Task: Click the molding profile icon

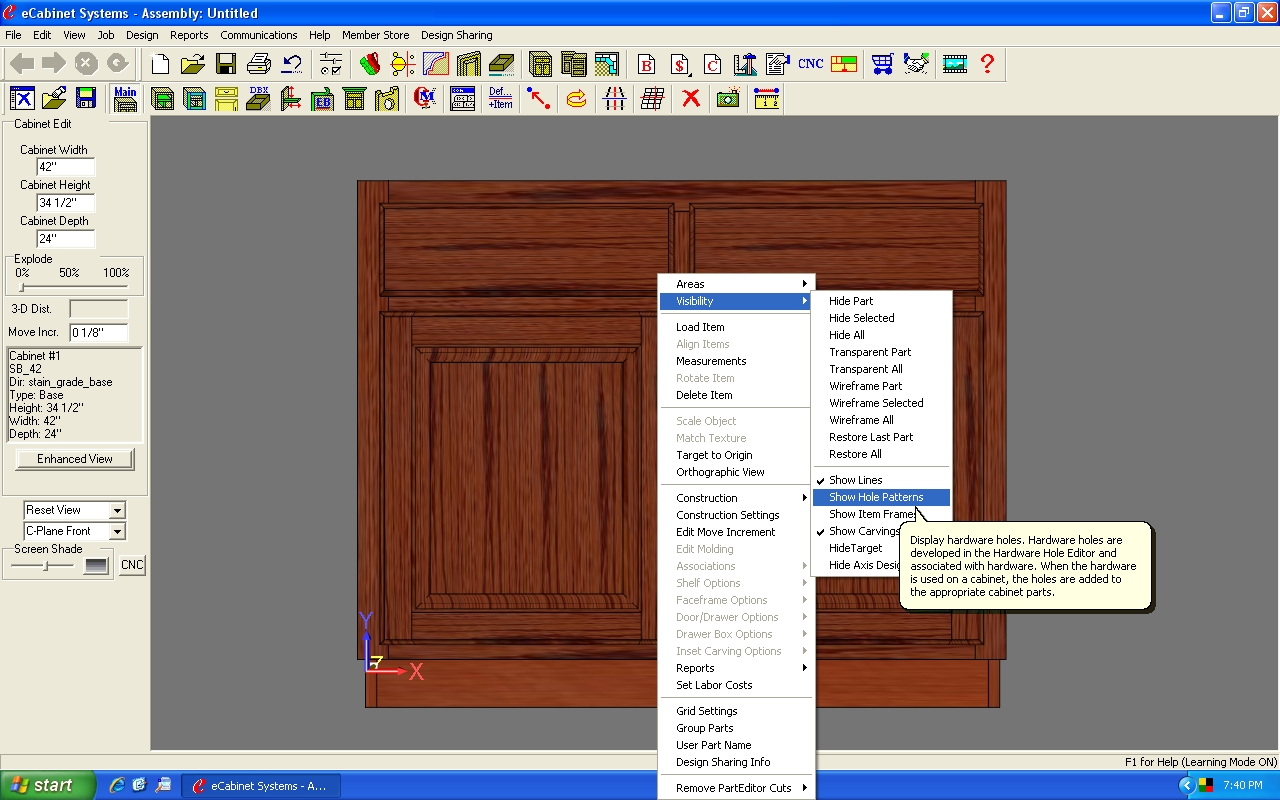Action: pos(436,64)
